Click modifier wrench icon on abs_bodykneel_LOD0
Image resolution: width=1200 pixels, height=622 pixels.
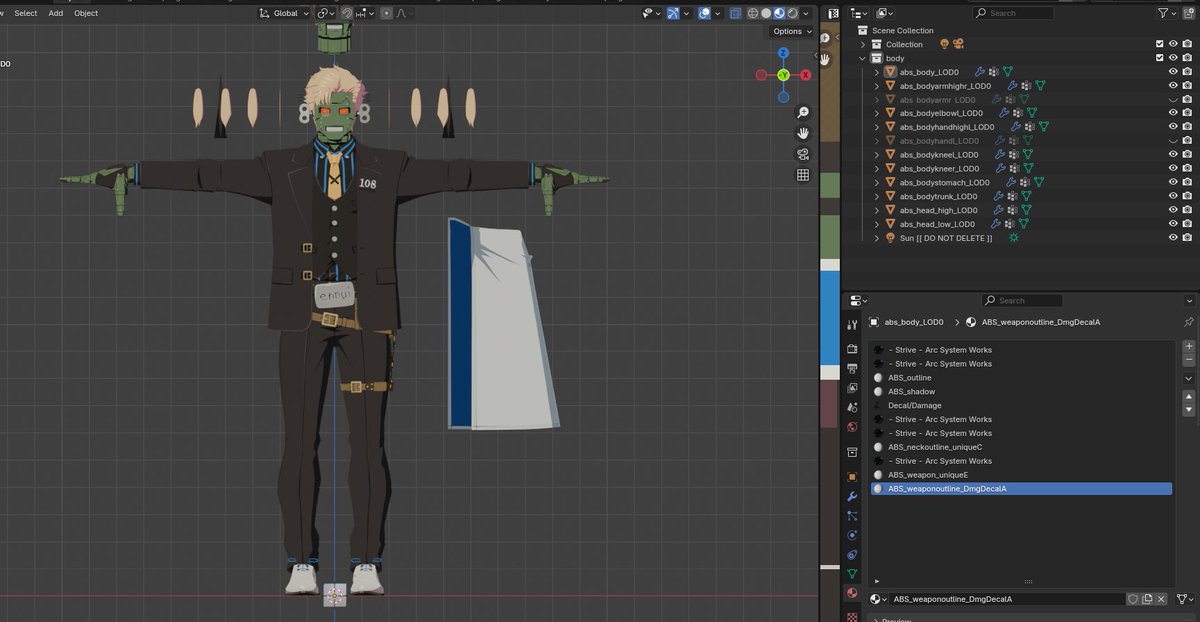[x=998, y=155]
